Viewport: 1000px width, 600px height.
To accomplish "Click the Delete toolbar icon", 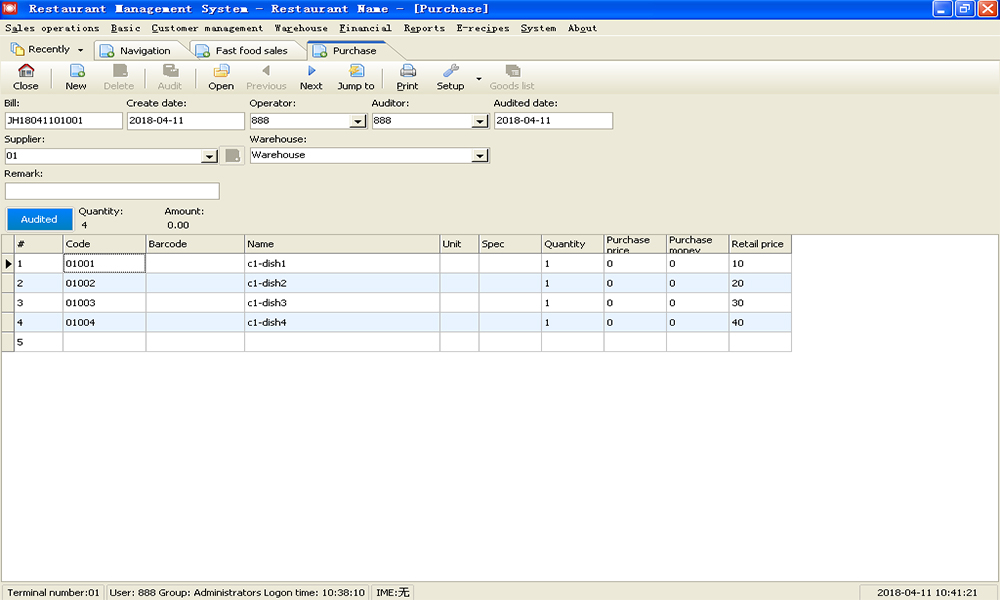I will [119, 77].
